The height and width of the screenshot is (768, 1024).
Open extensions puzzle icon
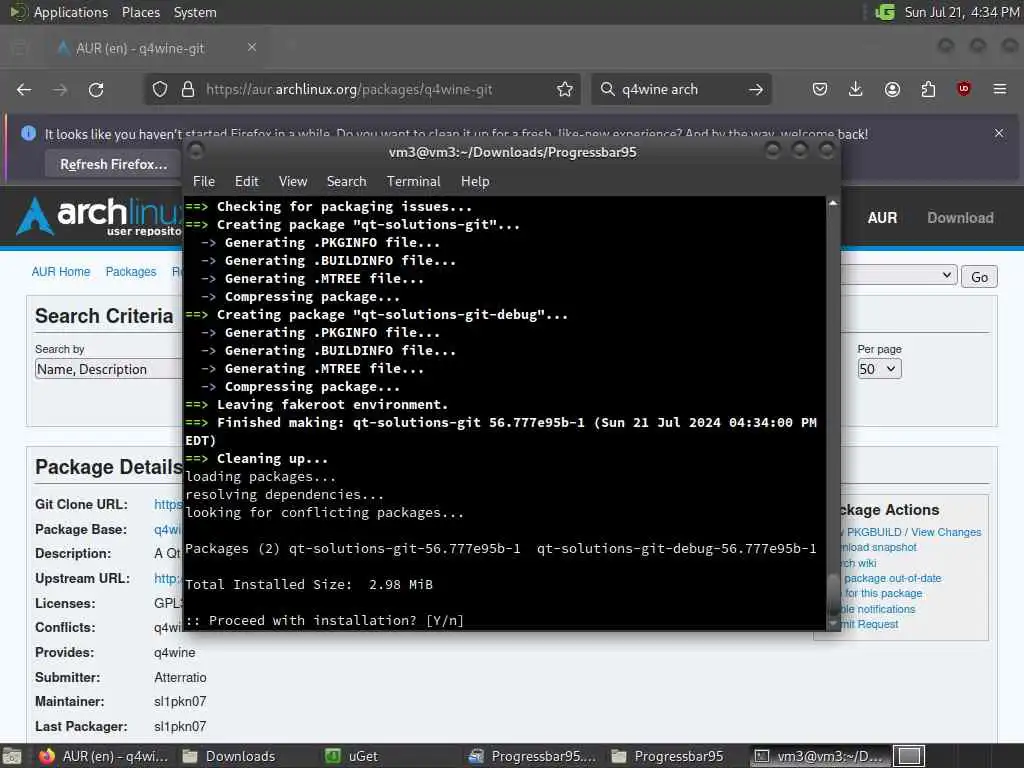coord(928,89)
